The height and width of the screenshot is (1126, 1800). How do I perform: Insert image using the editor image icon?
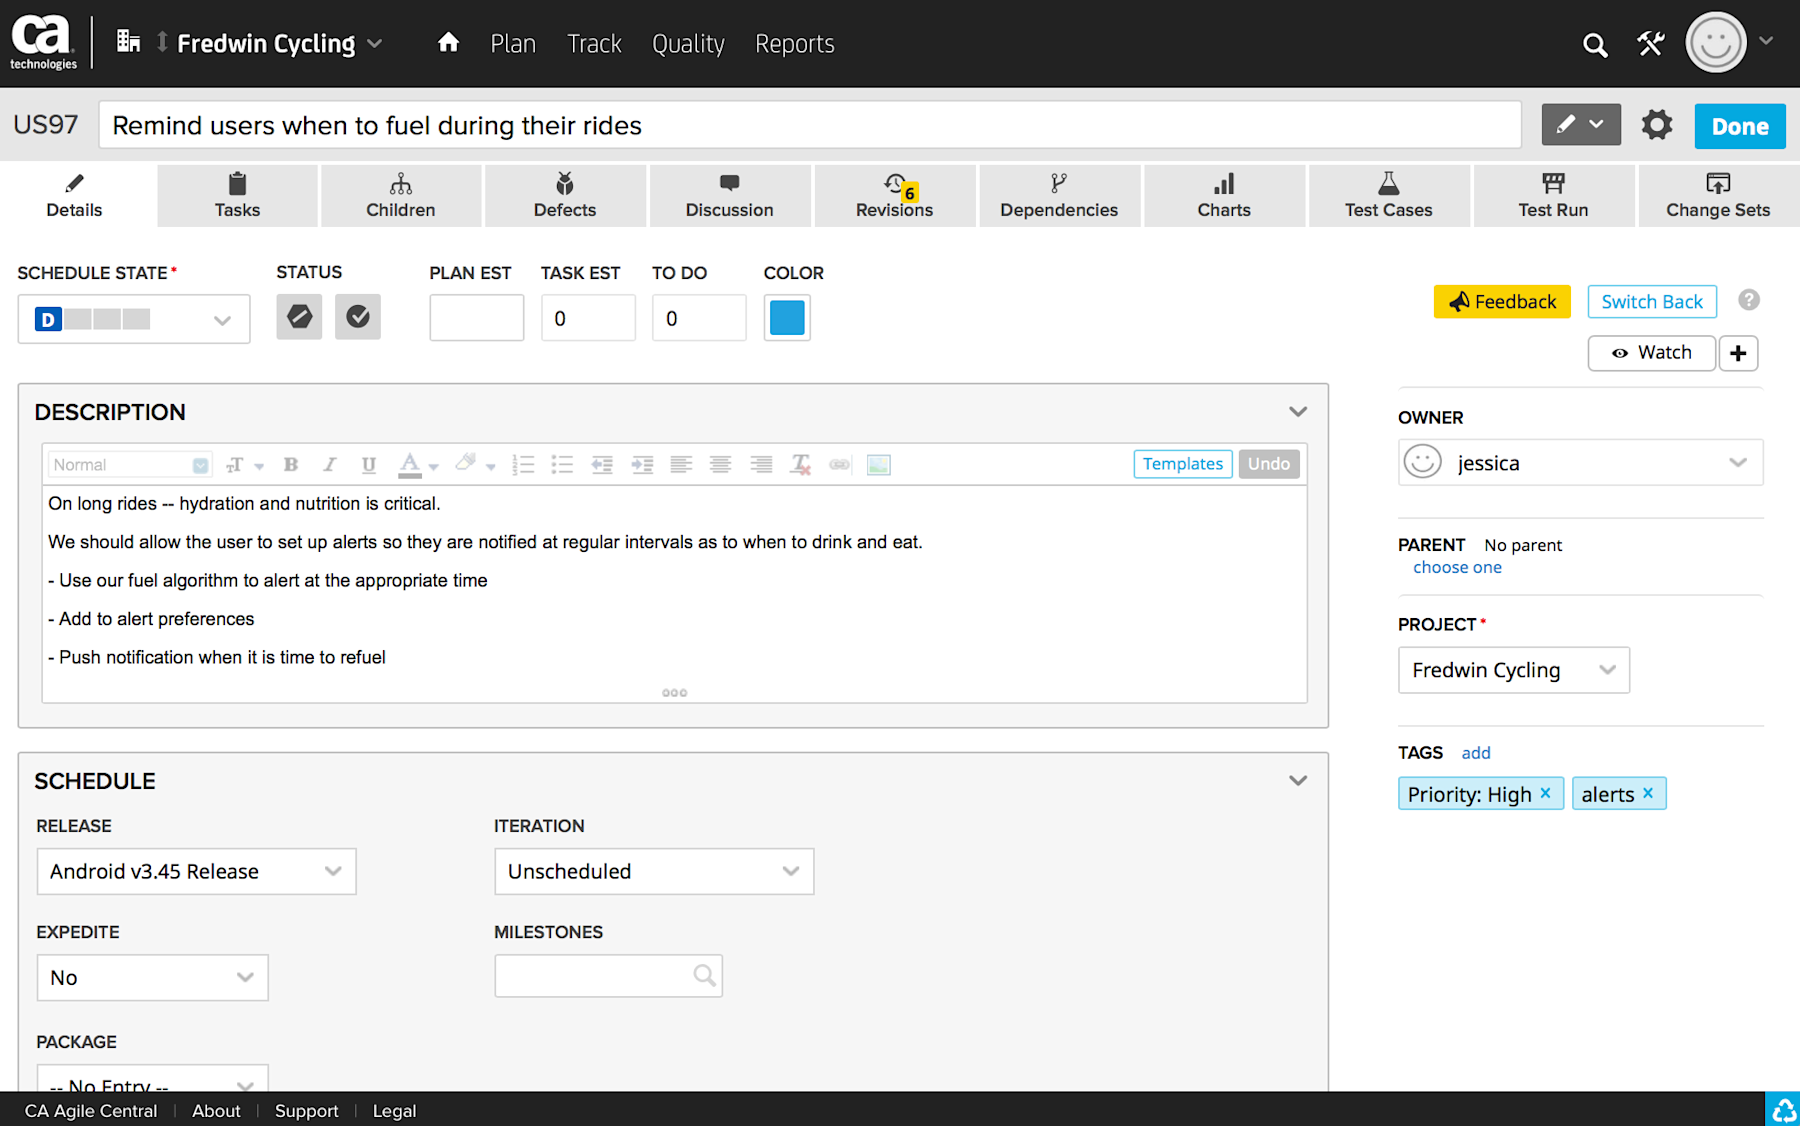point(878,465)
